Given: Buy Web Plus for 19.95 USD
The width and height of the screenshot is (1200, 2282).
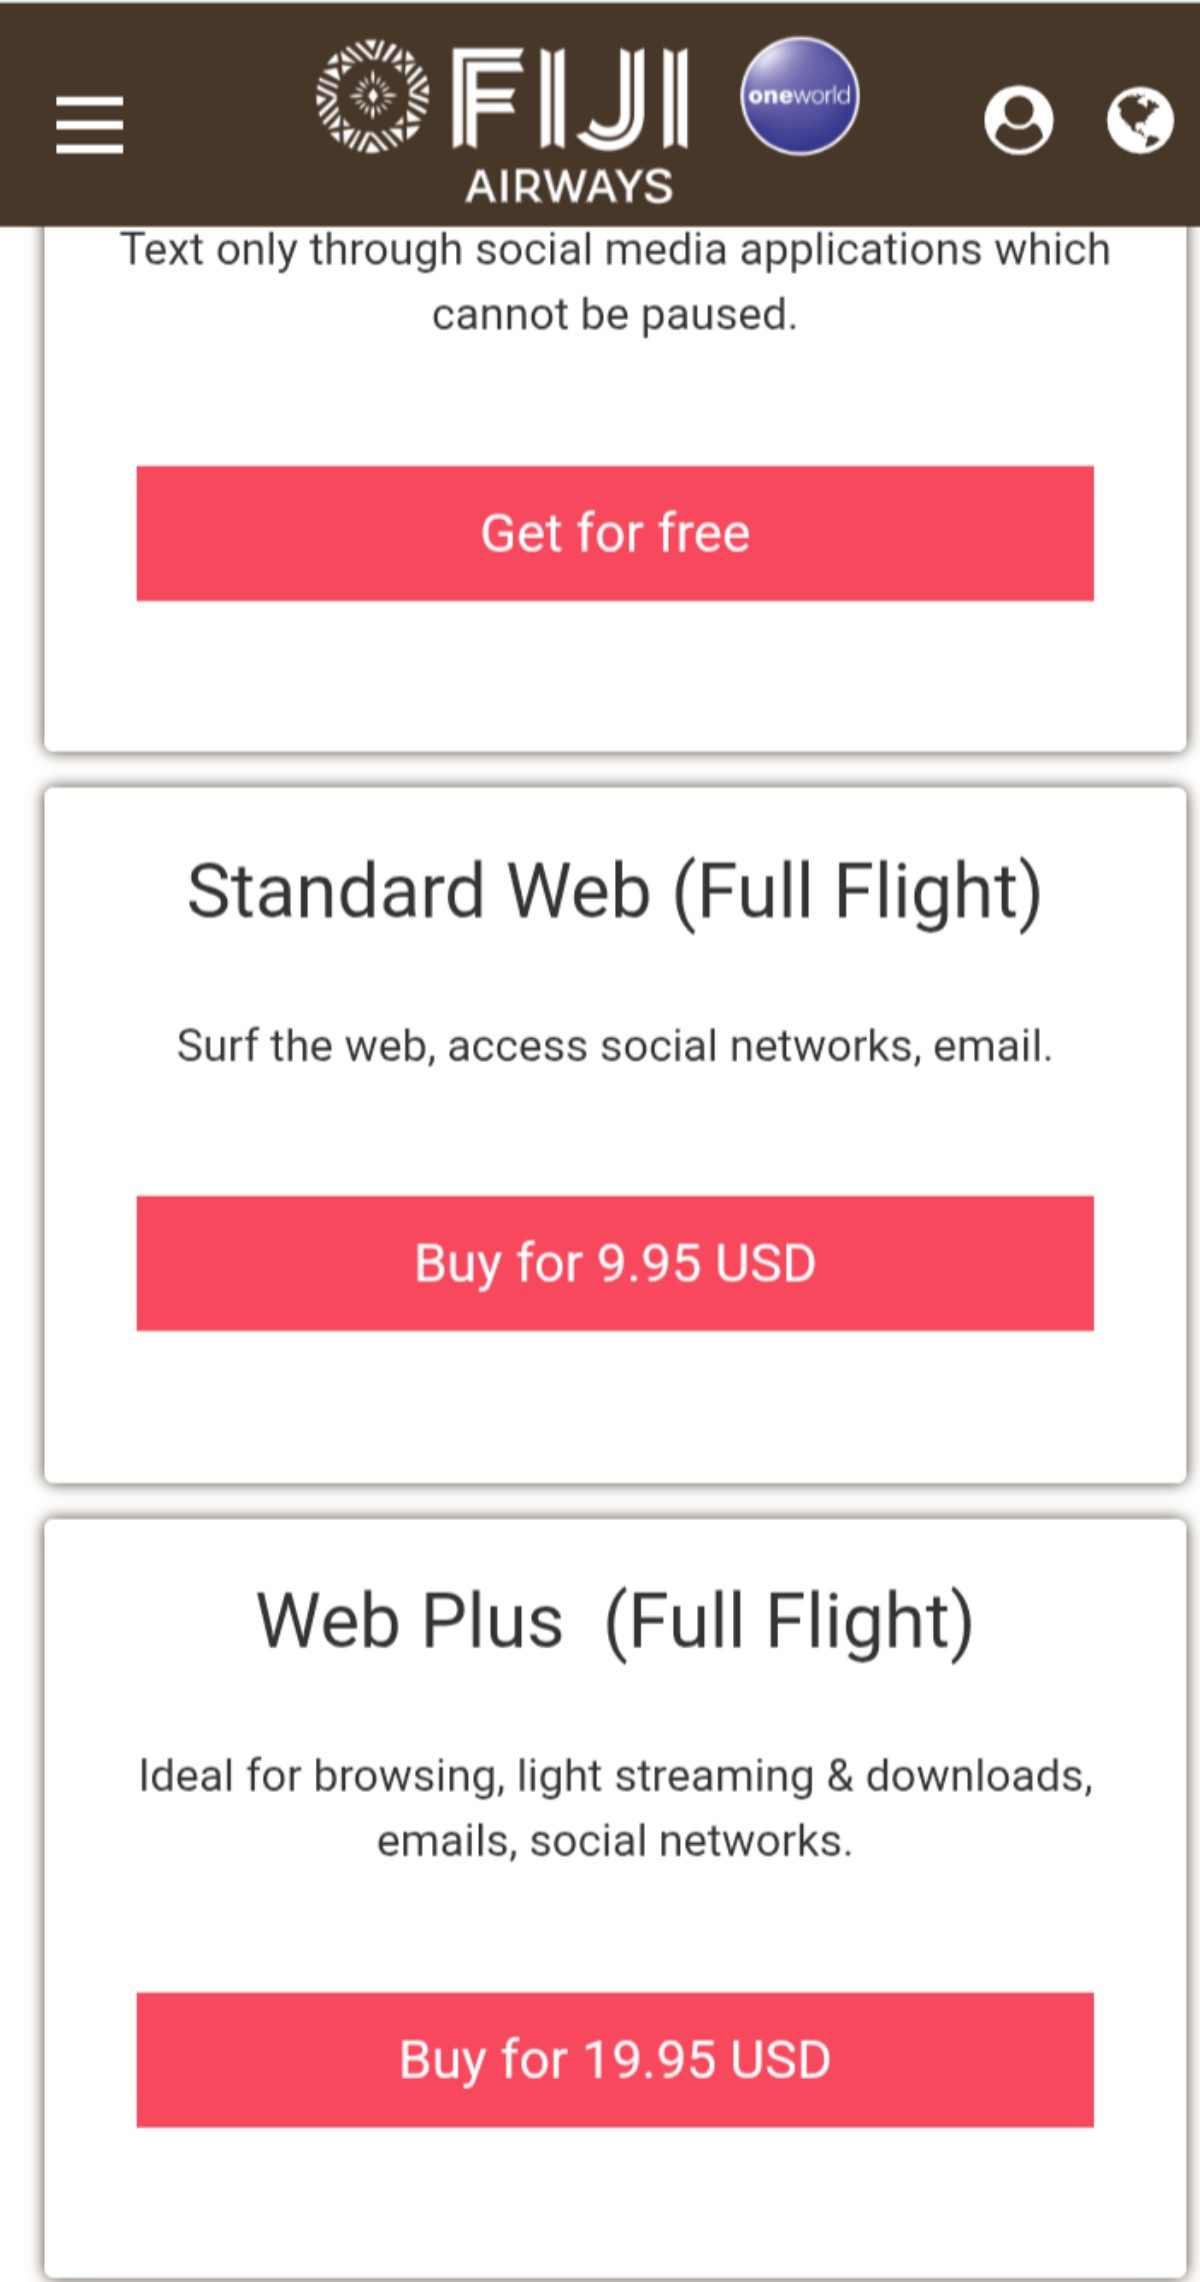Looking at the screenshot, I should (x=615, y=2060).
